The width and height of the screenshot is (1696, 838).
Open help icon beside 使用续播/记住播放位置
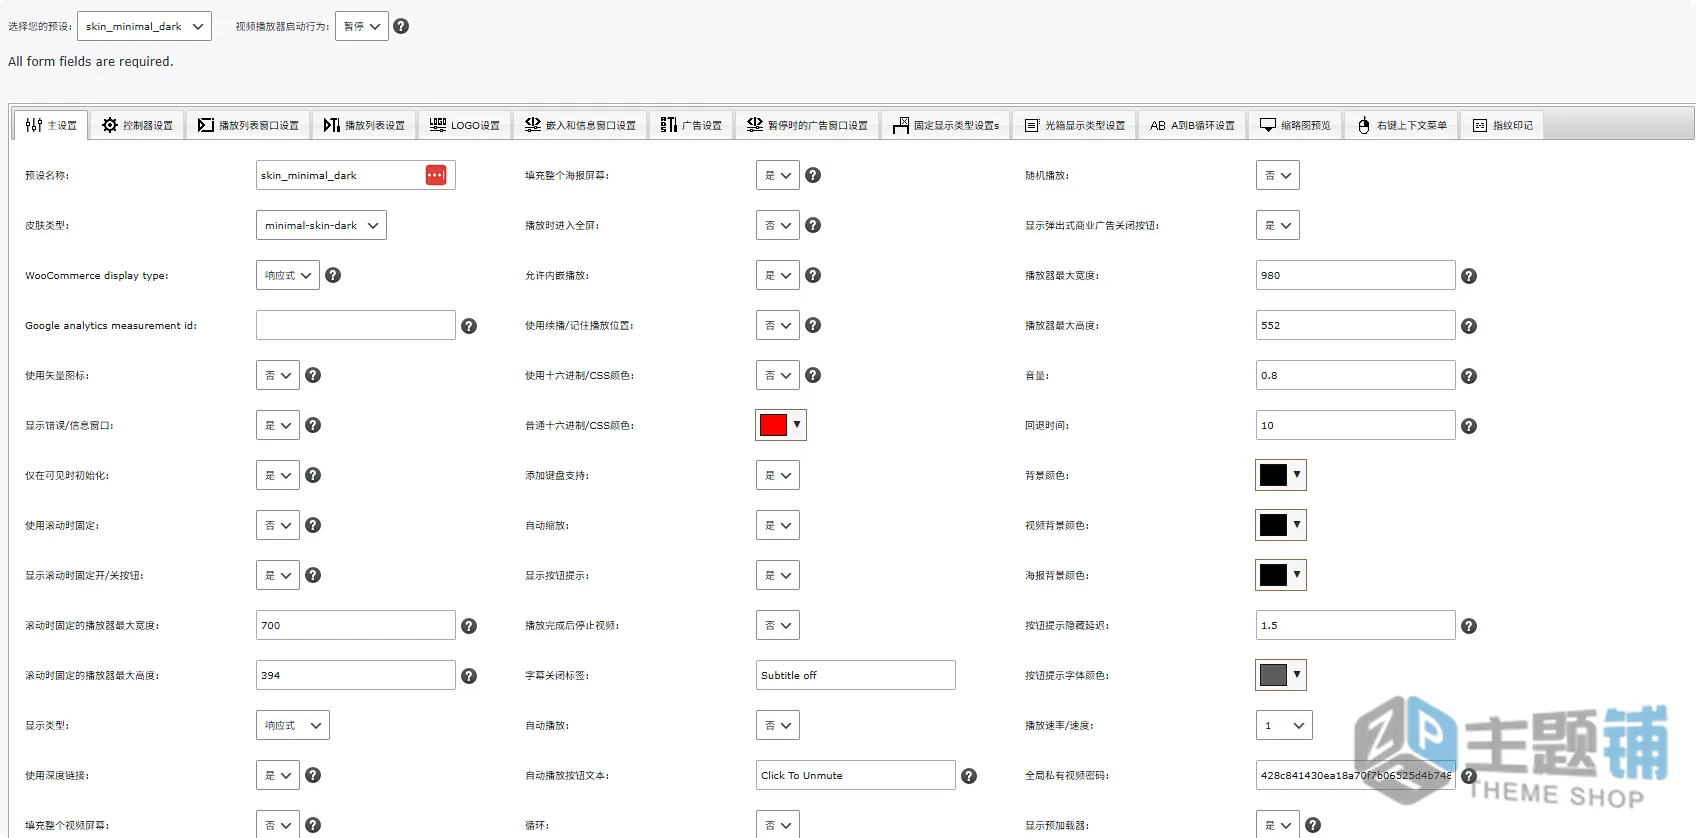[x=813, y=325]
